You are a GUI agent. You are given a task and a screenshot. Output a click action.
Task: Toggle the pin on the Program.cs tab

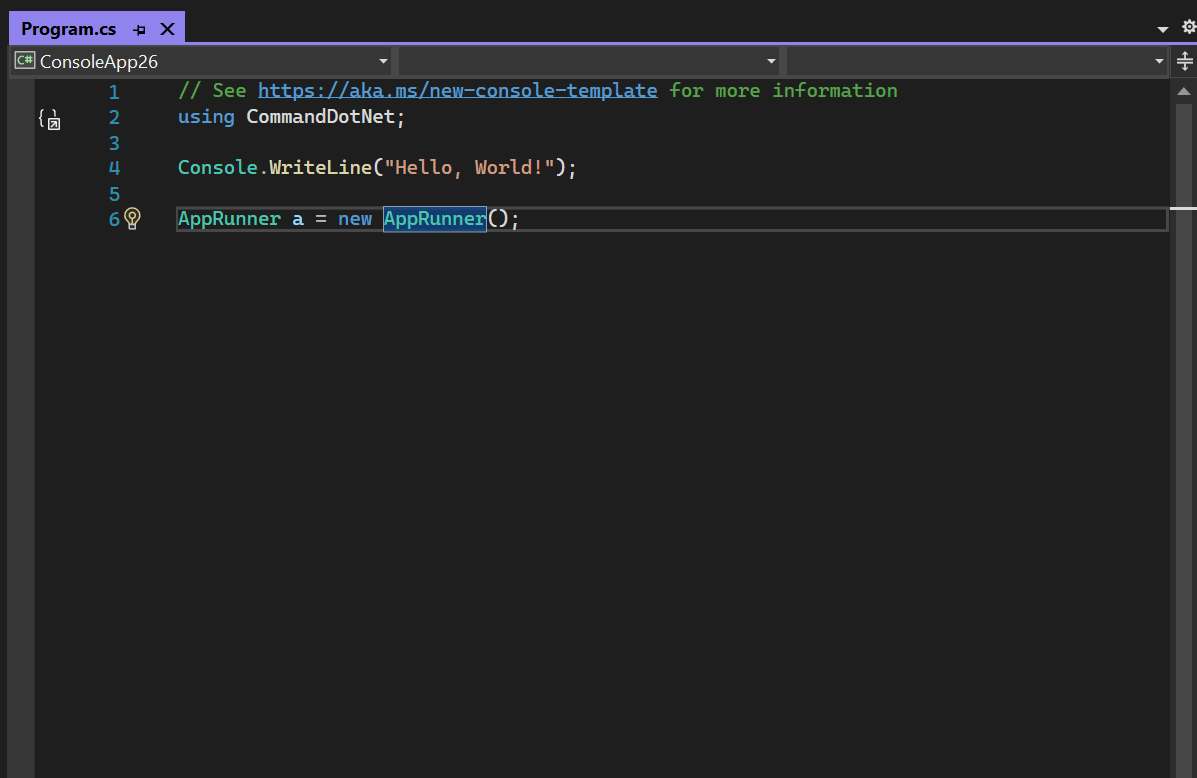(139, 28)
